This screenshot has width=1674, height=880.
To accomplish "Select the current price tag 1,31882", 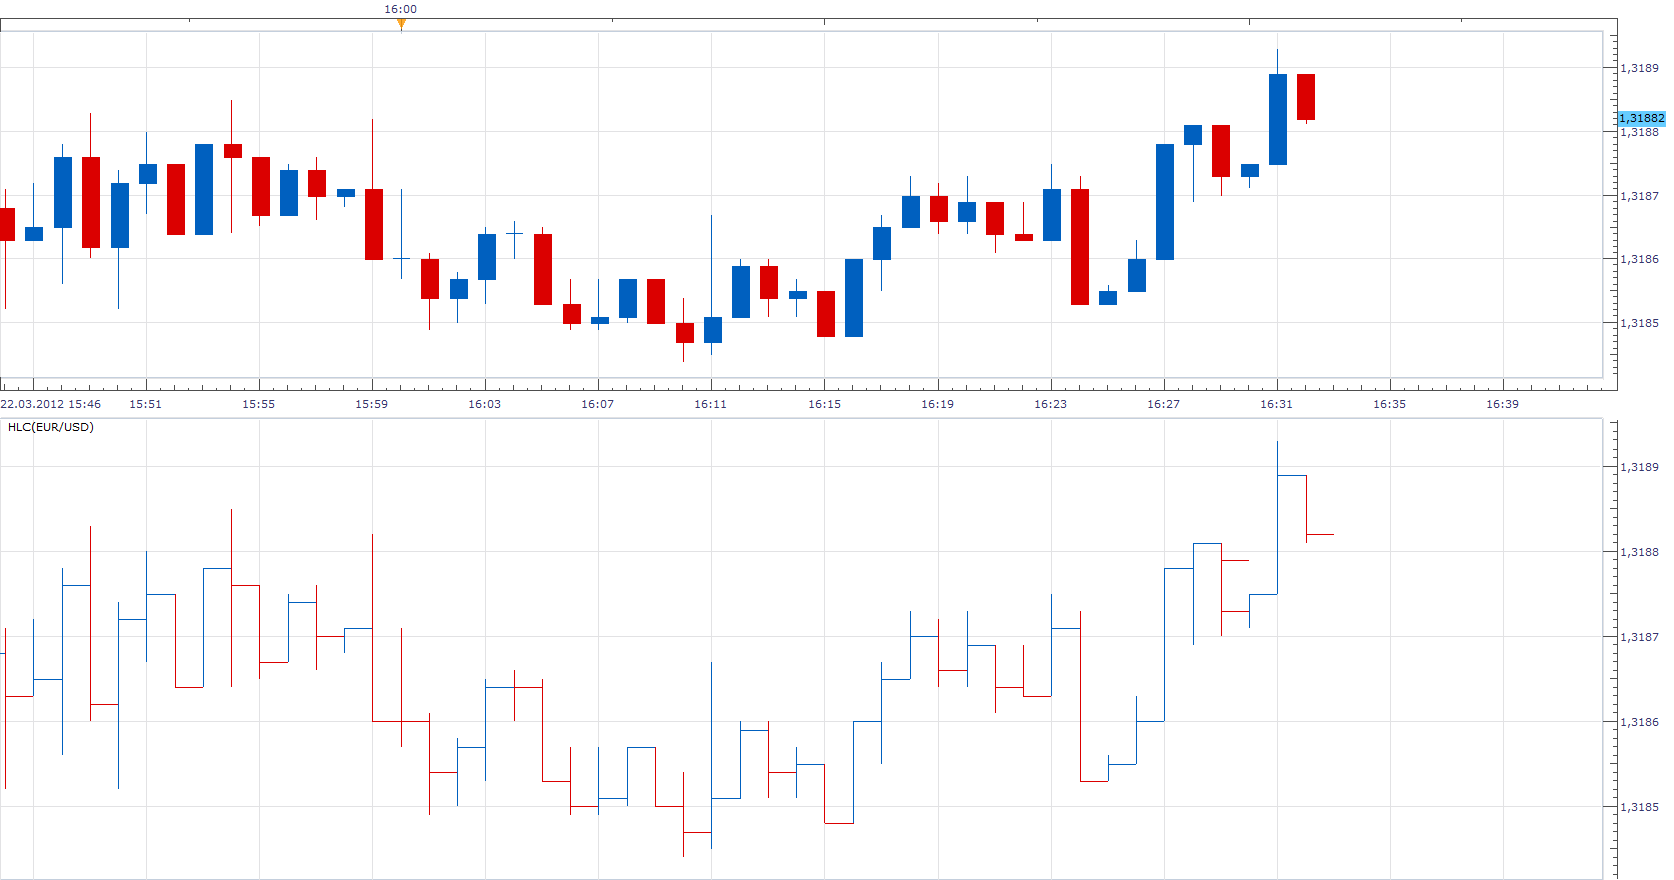I will point(1641,118).
